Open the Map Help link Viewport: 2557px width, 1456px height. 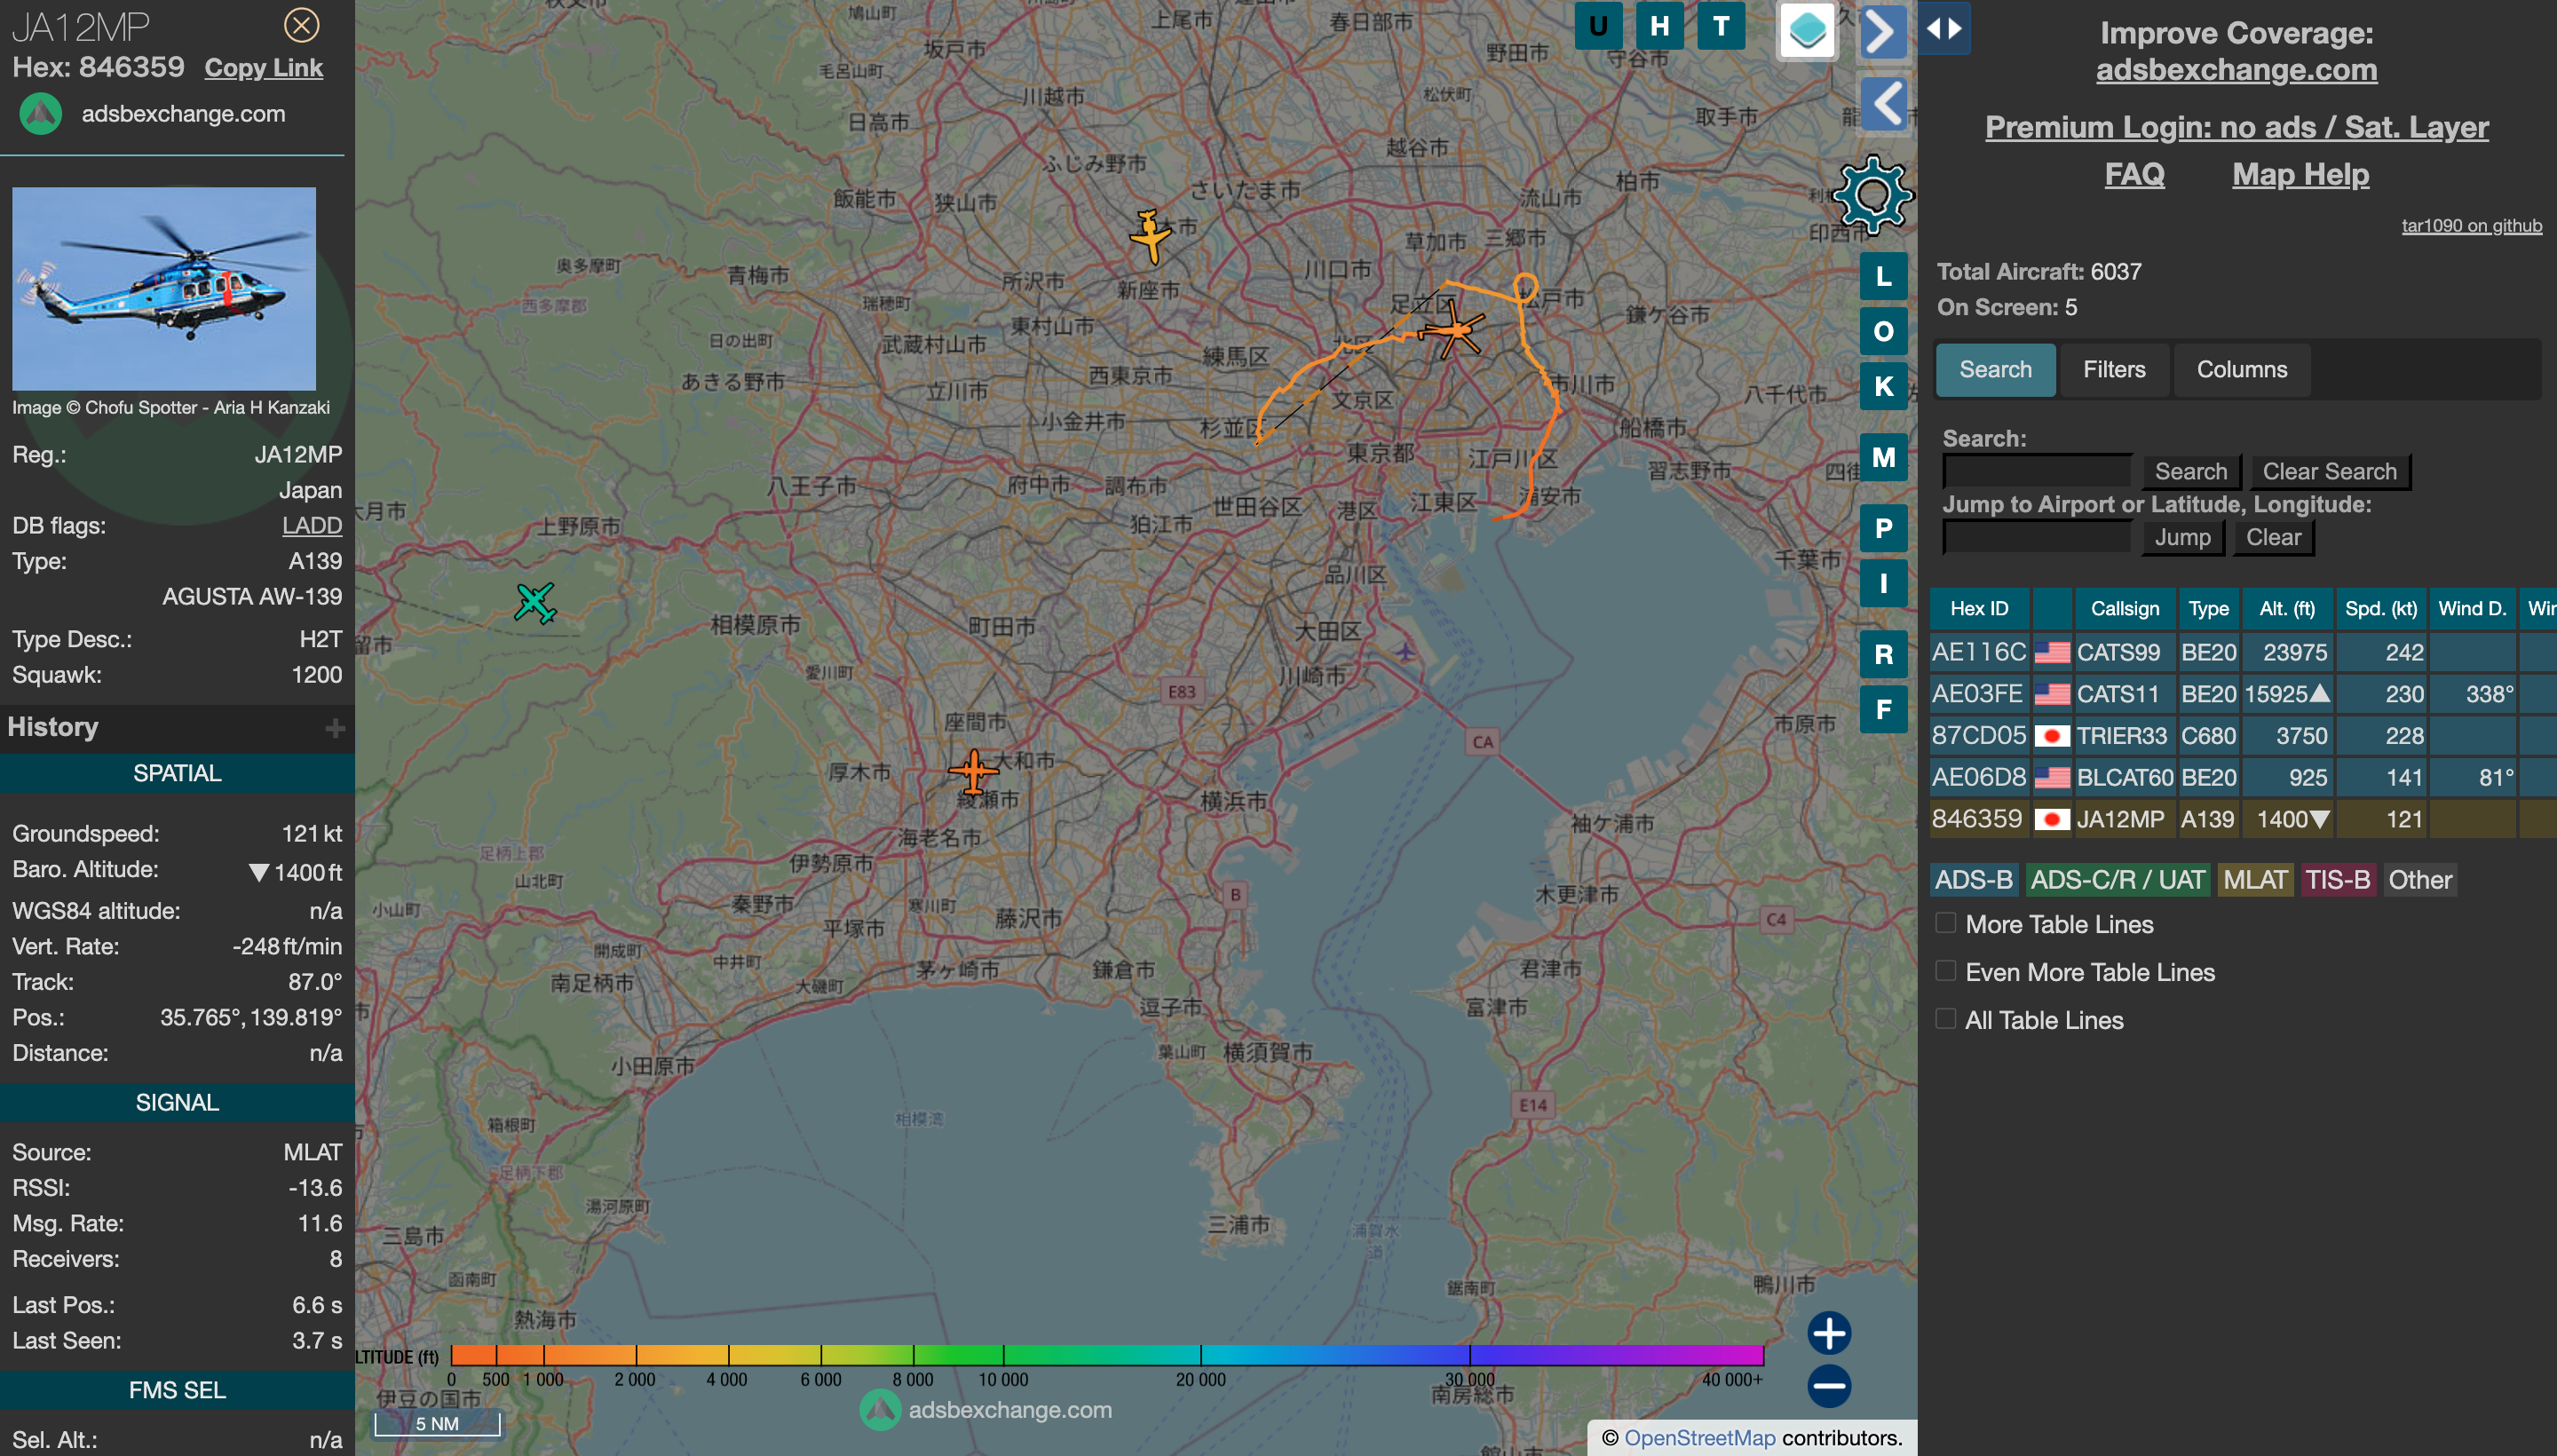tap(2300, 175)
